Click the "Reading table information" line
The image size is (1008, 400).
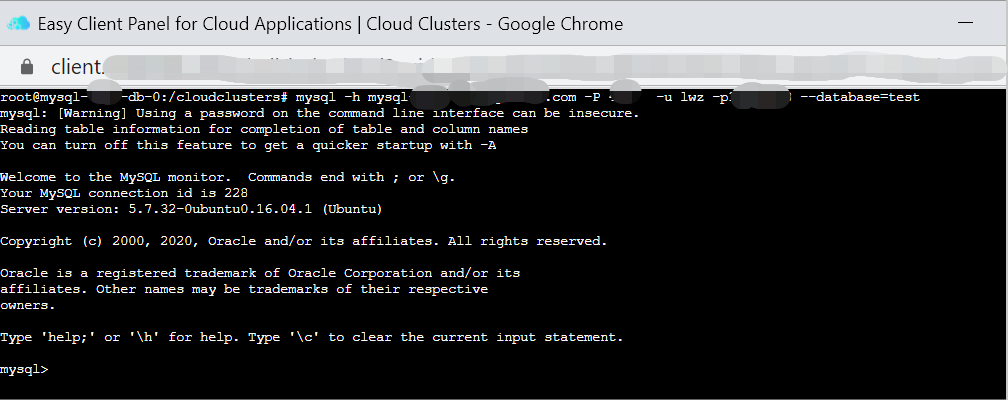pos(264,129)
